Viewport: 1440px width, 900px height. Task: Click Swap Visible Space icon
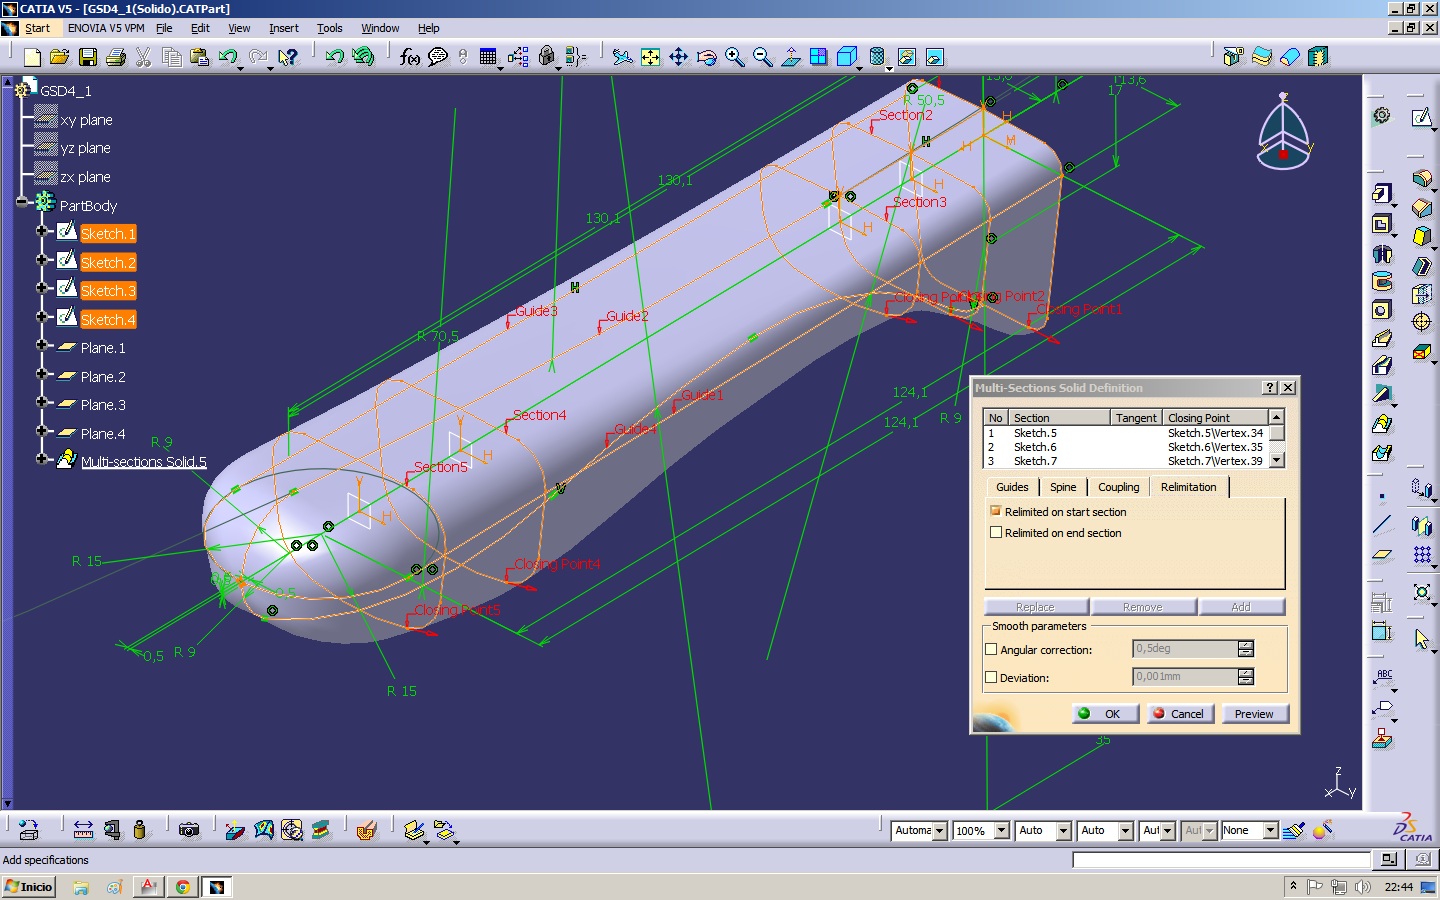tap(934, 57)
